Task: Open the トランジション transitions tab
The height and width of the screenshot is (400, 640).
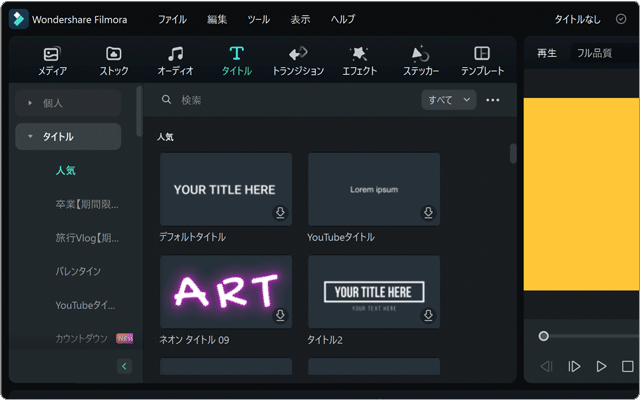Action: pos(298,60)
